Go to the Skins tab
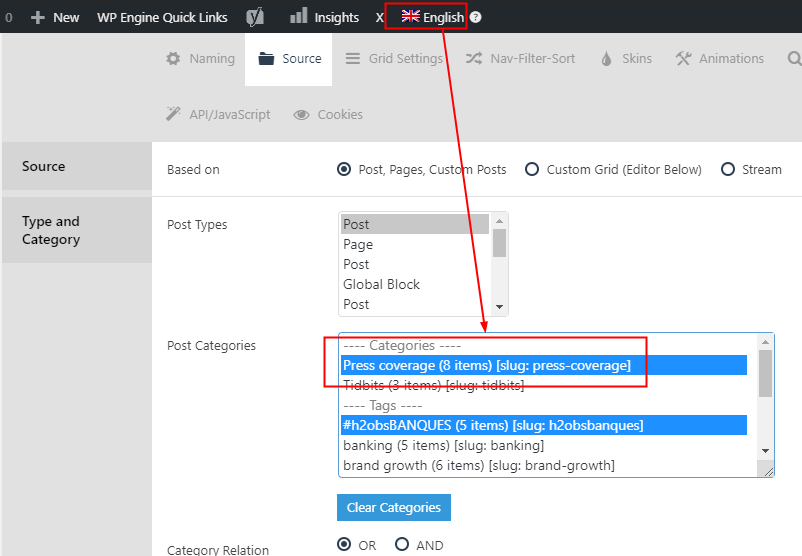 click(x=627, y=59)
